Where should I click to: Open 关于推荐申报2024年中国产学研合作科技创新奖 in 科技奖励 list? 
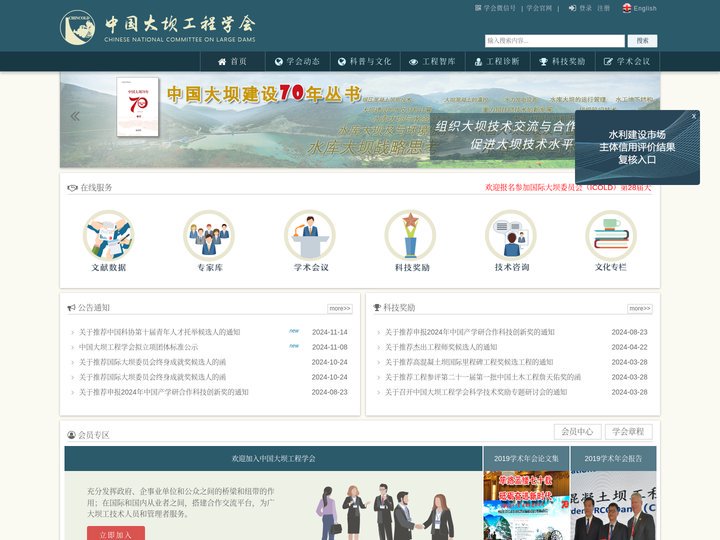(470, 332)
